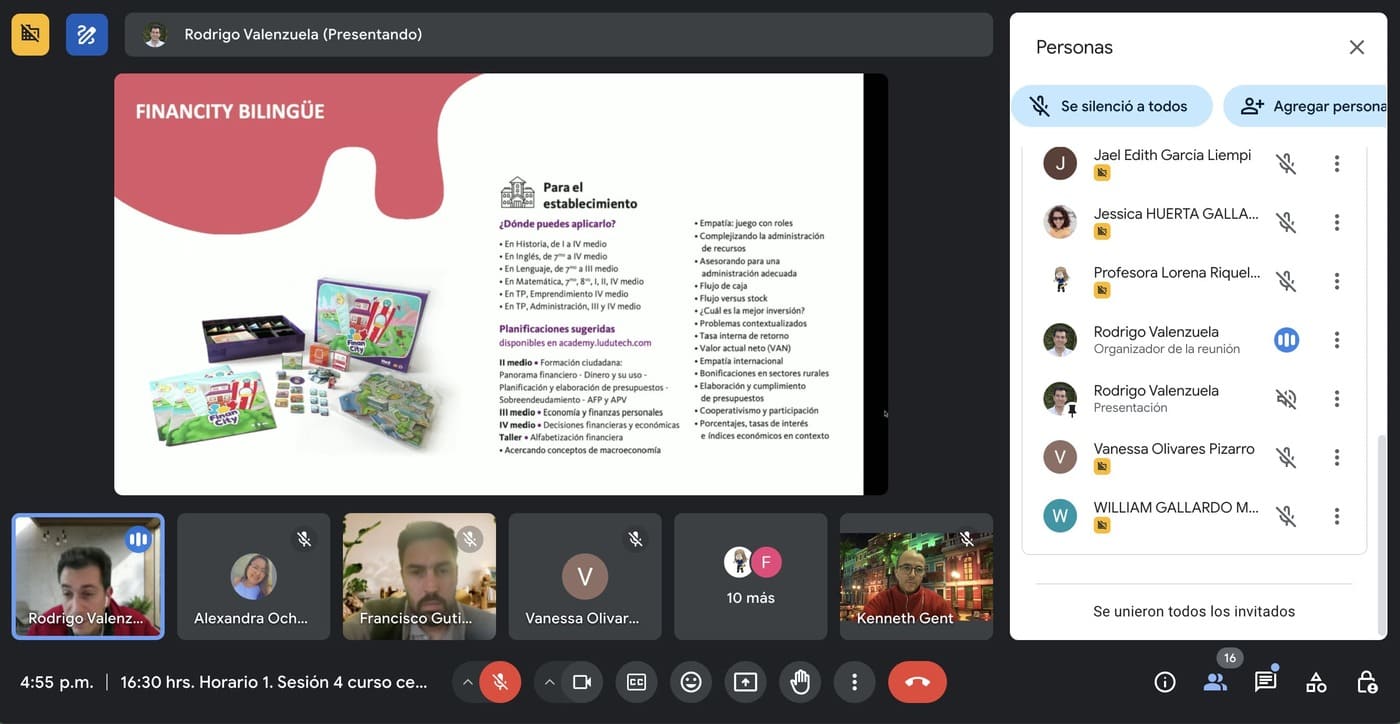This screenshot has width=1400, height=724.
Task: Open more options for WILLIAM GALLARDO M...
Action: 1336,516
